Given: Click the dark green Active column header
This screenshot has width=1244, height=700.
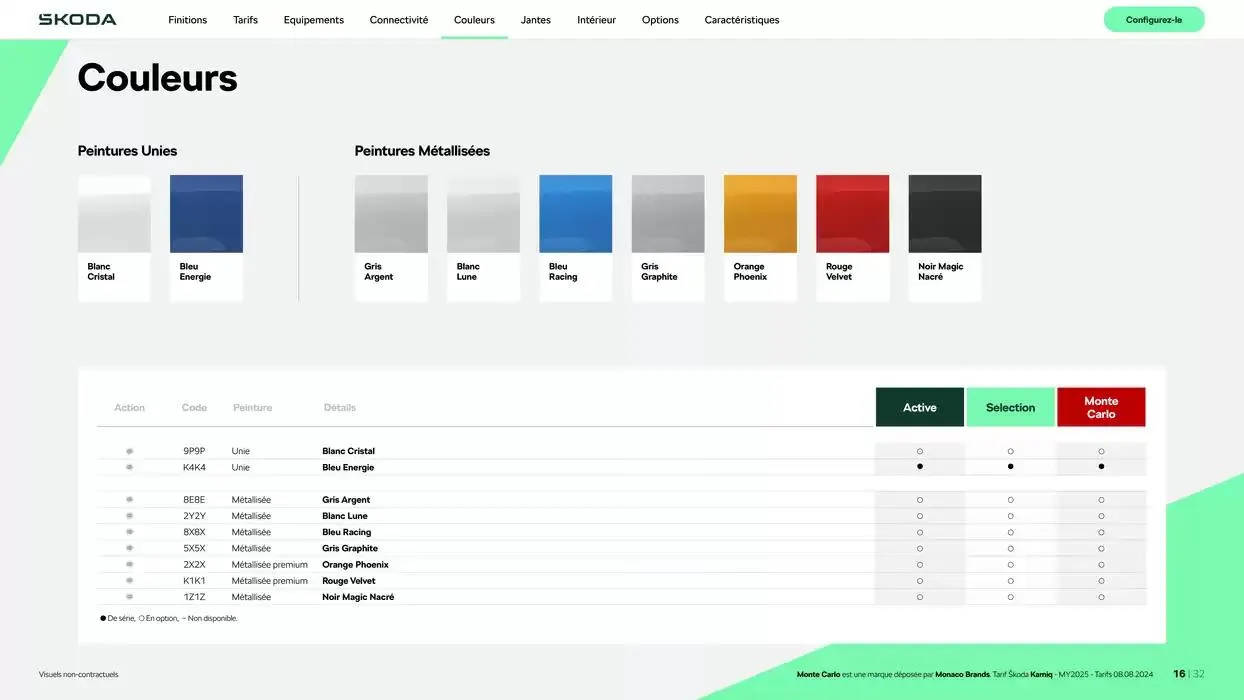Looking at the screenshot, I should coord(920,407).
